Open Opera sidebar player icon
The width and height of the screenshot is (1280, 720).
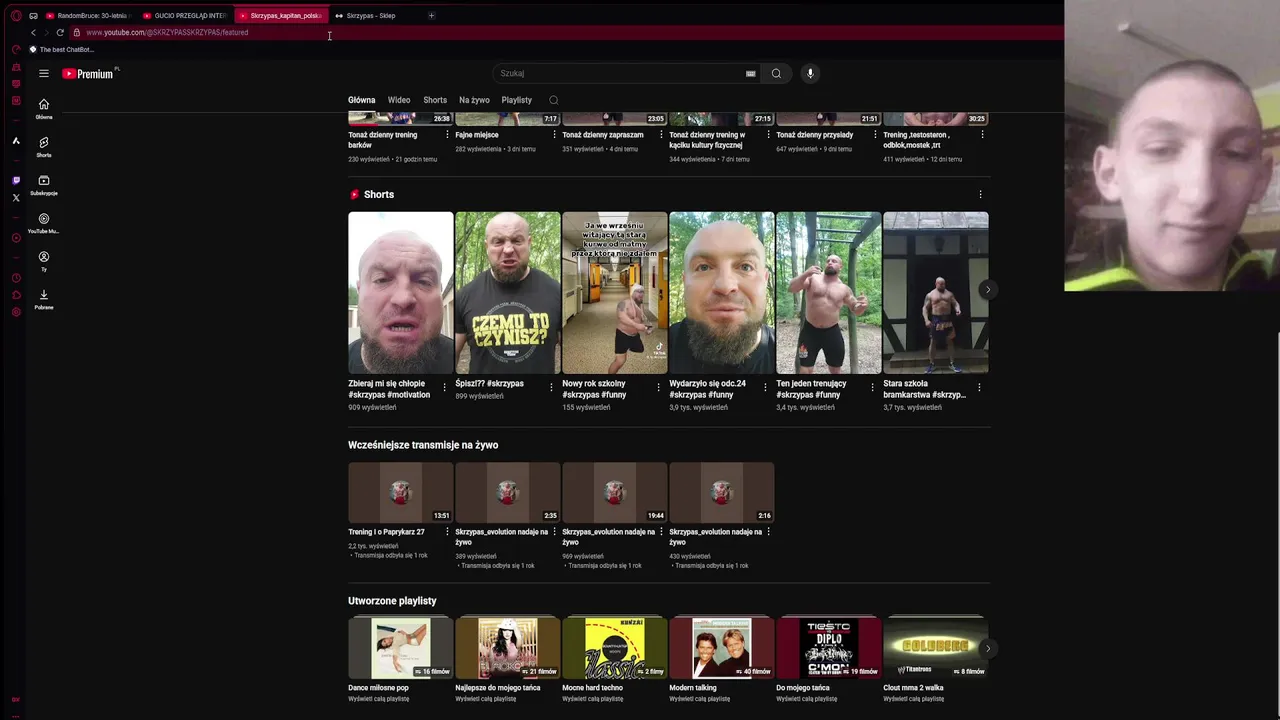(x=16, y=238)
